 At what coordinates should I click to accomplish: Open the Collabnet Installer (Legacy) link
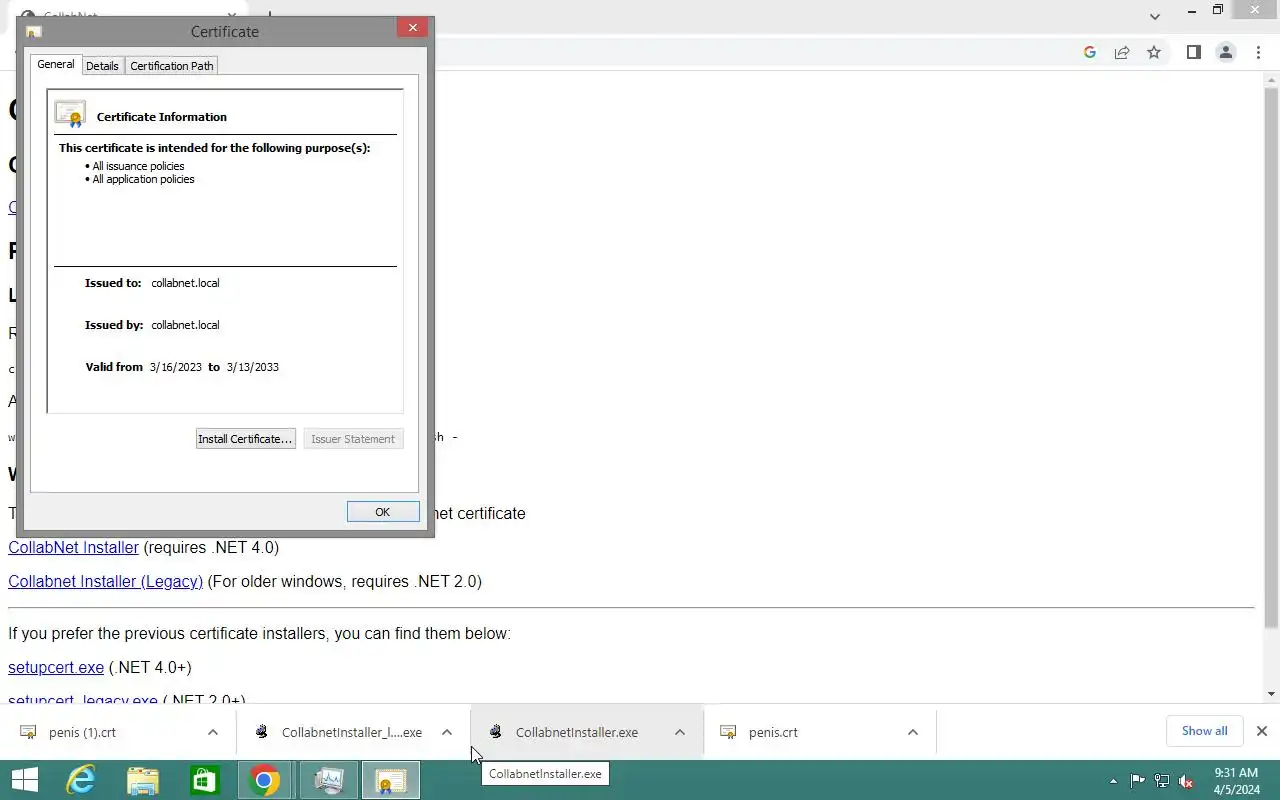(106, 582)
